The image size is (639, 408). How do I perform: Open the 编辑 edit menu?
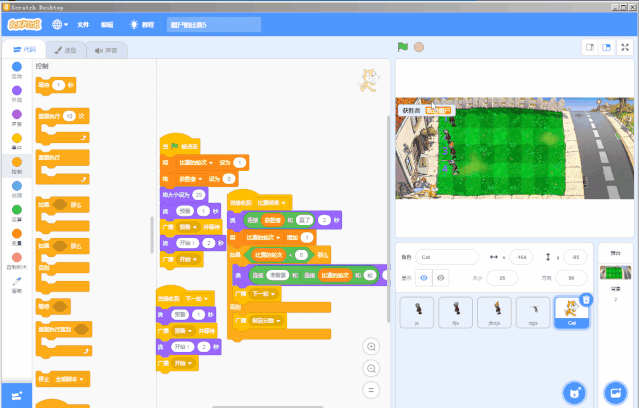click(x=107, y=24)
